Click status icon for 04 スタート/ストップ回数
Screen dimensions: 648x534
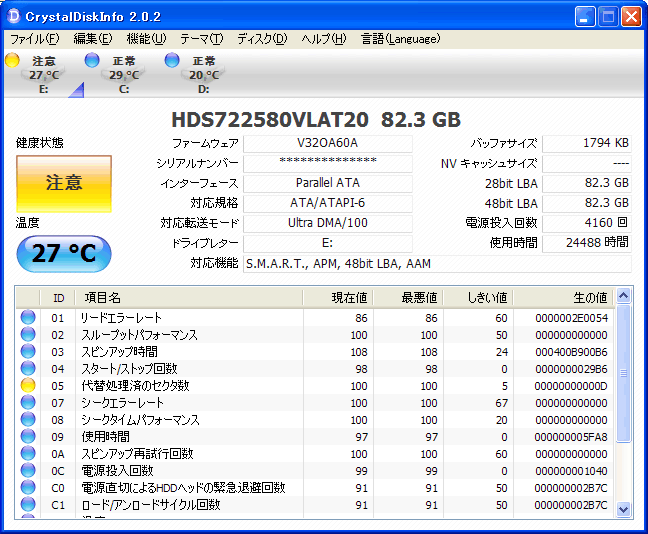pos(28,368)
